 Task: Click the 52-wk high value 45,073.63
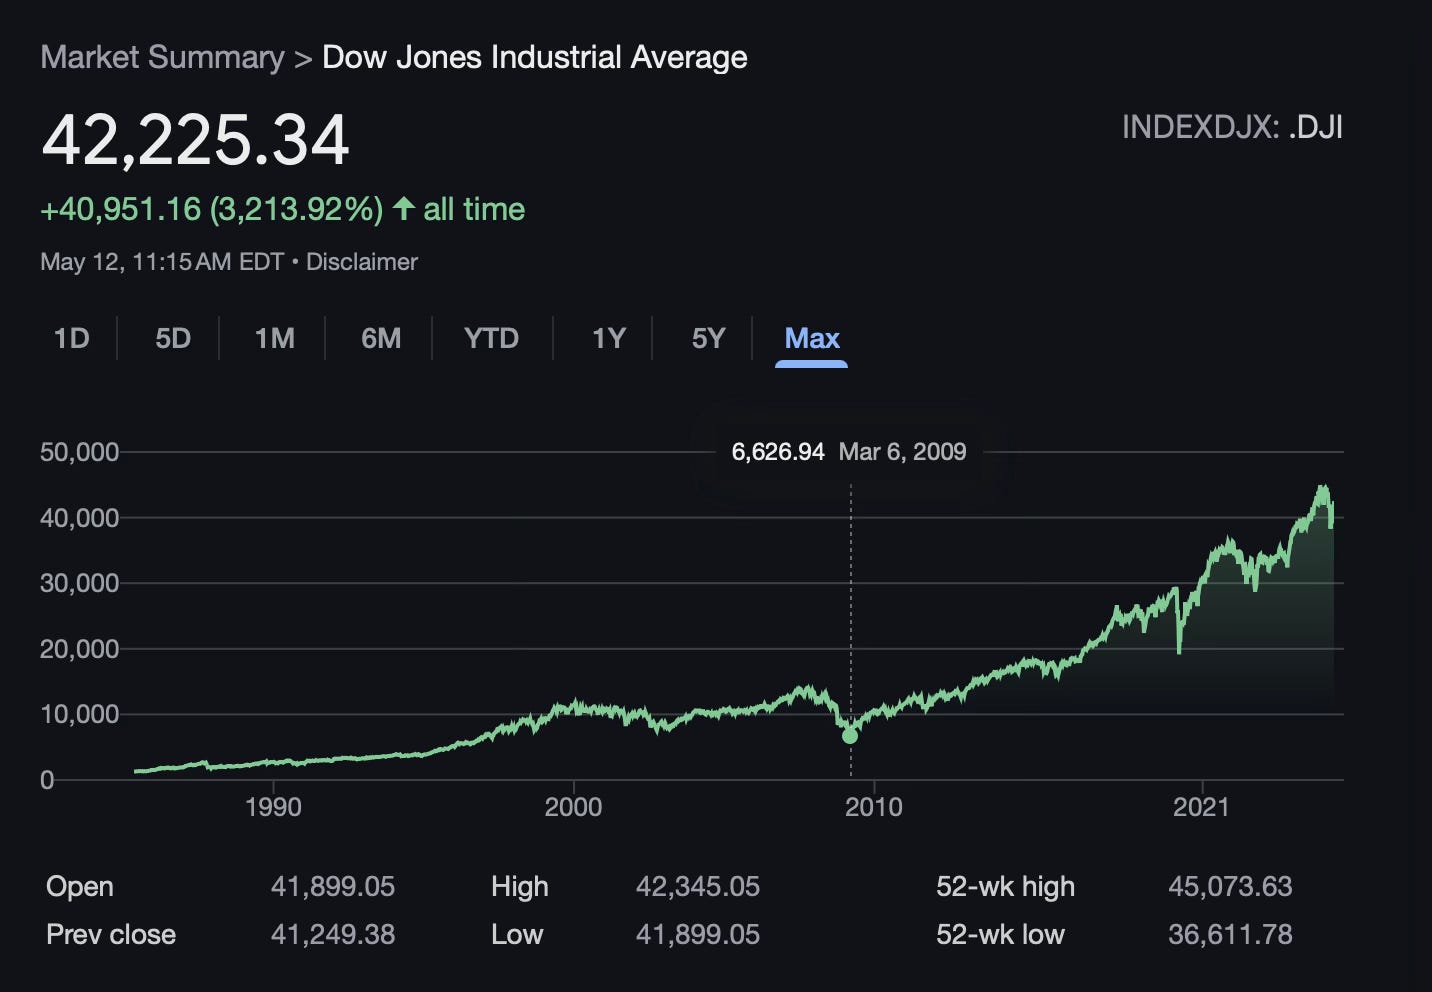point(1230,887)
